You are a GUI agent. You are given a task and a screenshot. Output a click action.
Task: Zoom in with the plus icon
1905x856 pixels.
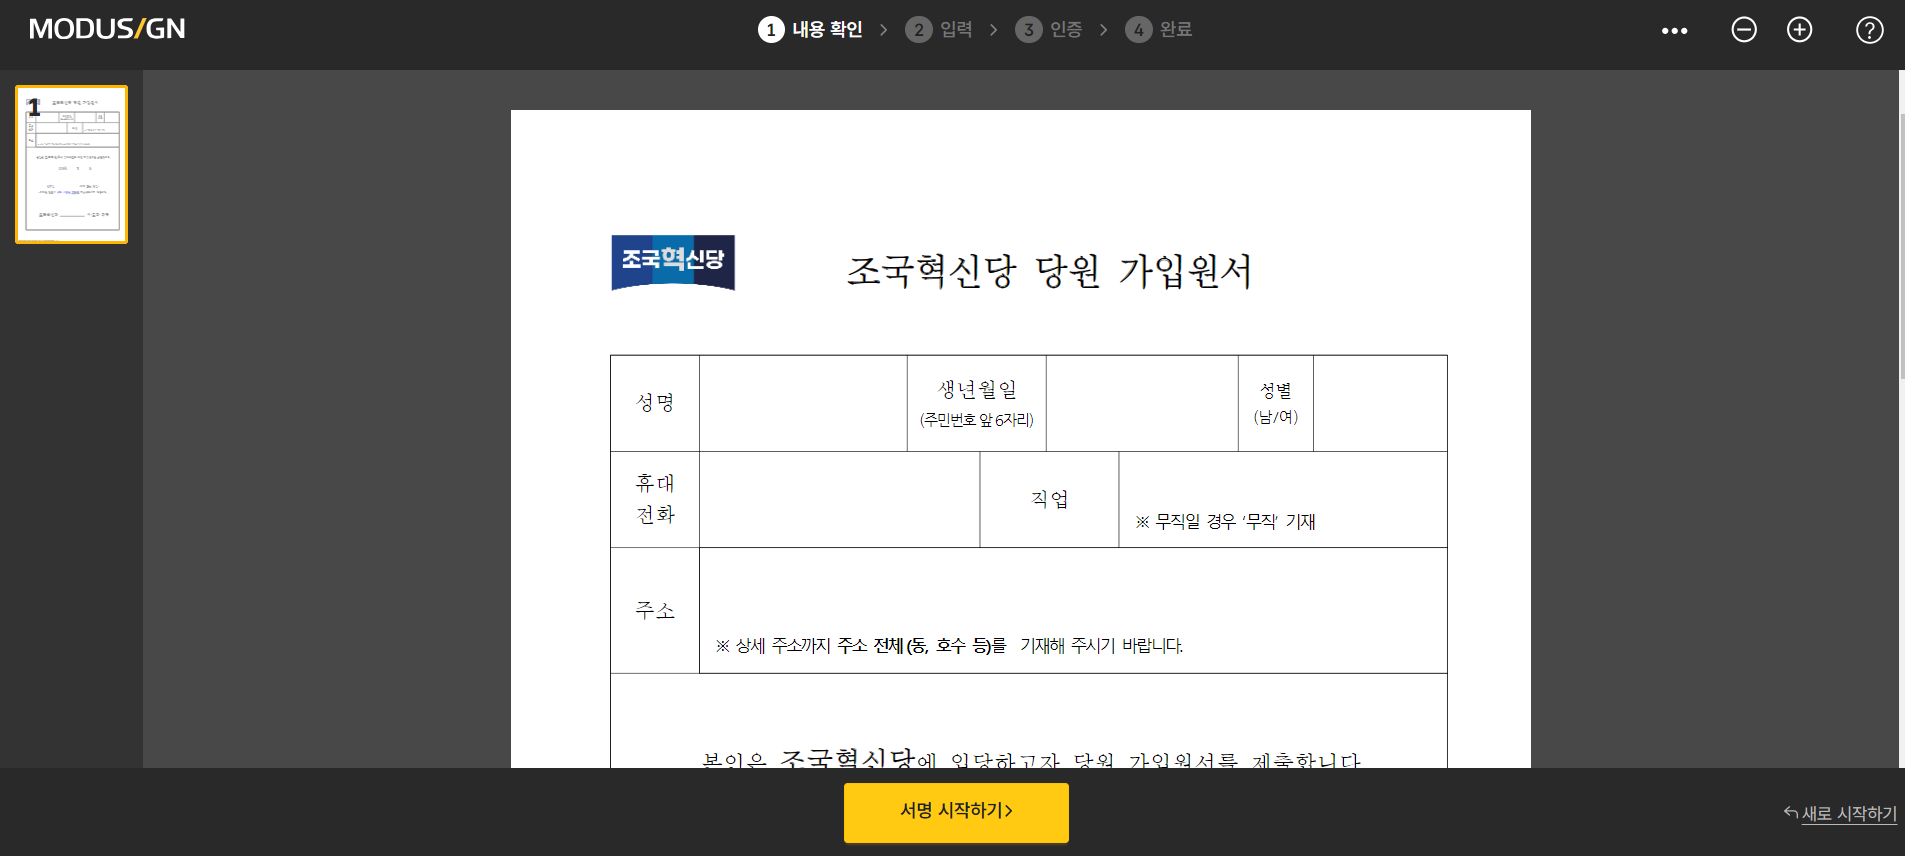pyautogui.click(x=1799, y=30)
